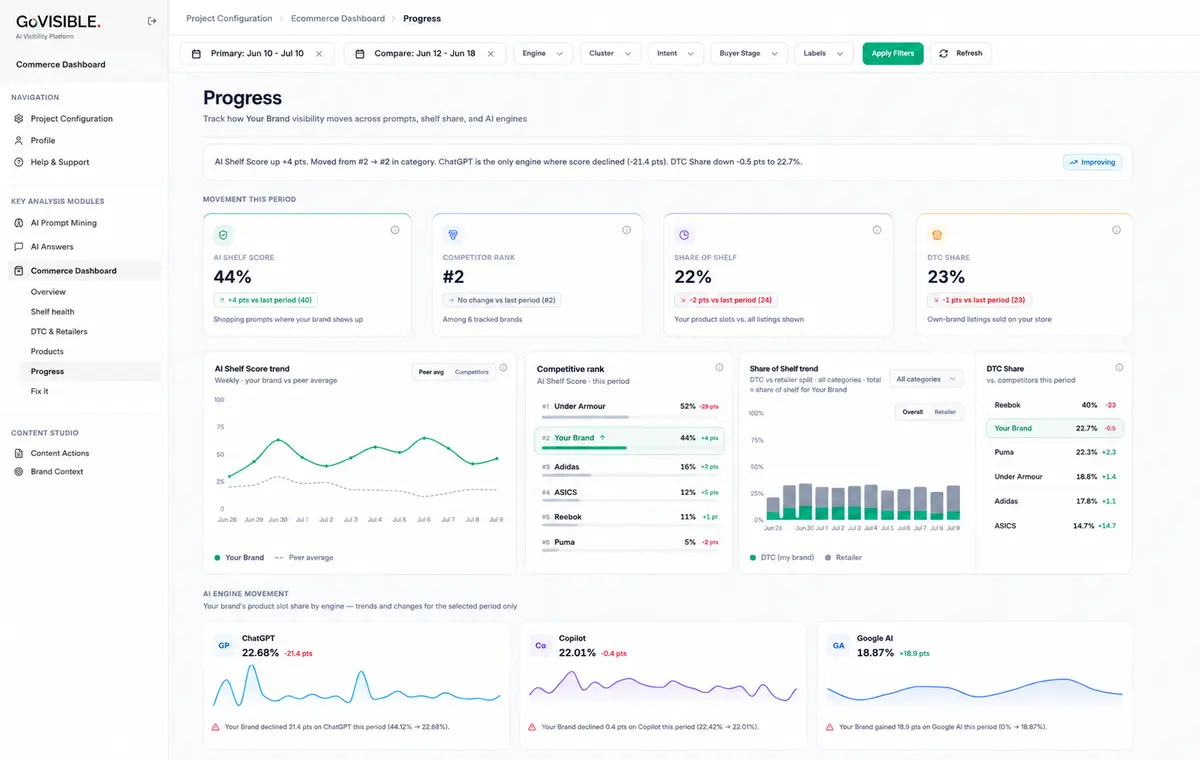
Task: Select Commerce Dashboard in the sidebar
Action: pyautogui.click(x=84, y=271)
